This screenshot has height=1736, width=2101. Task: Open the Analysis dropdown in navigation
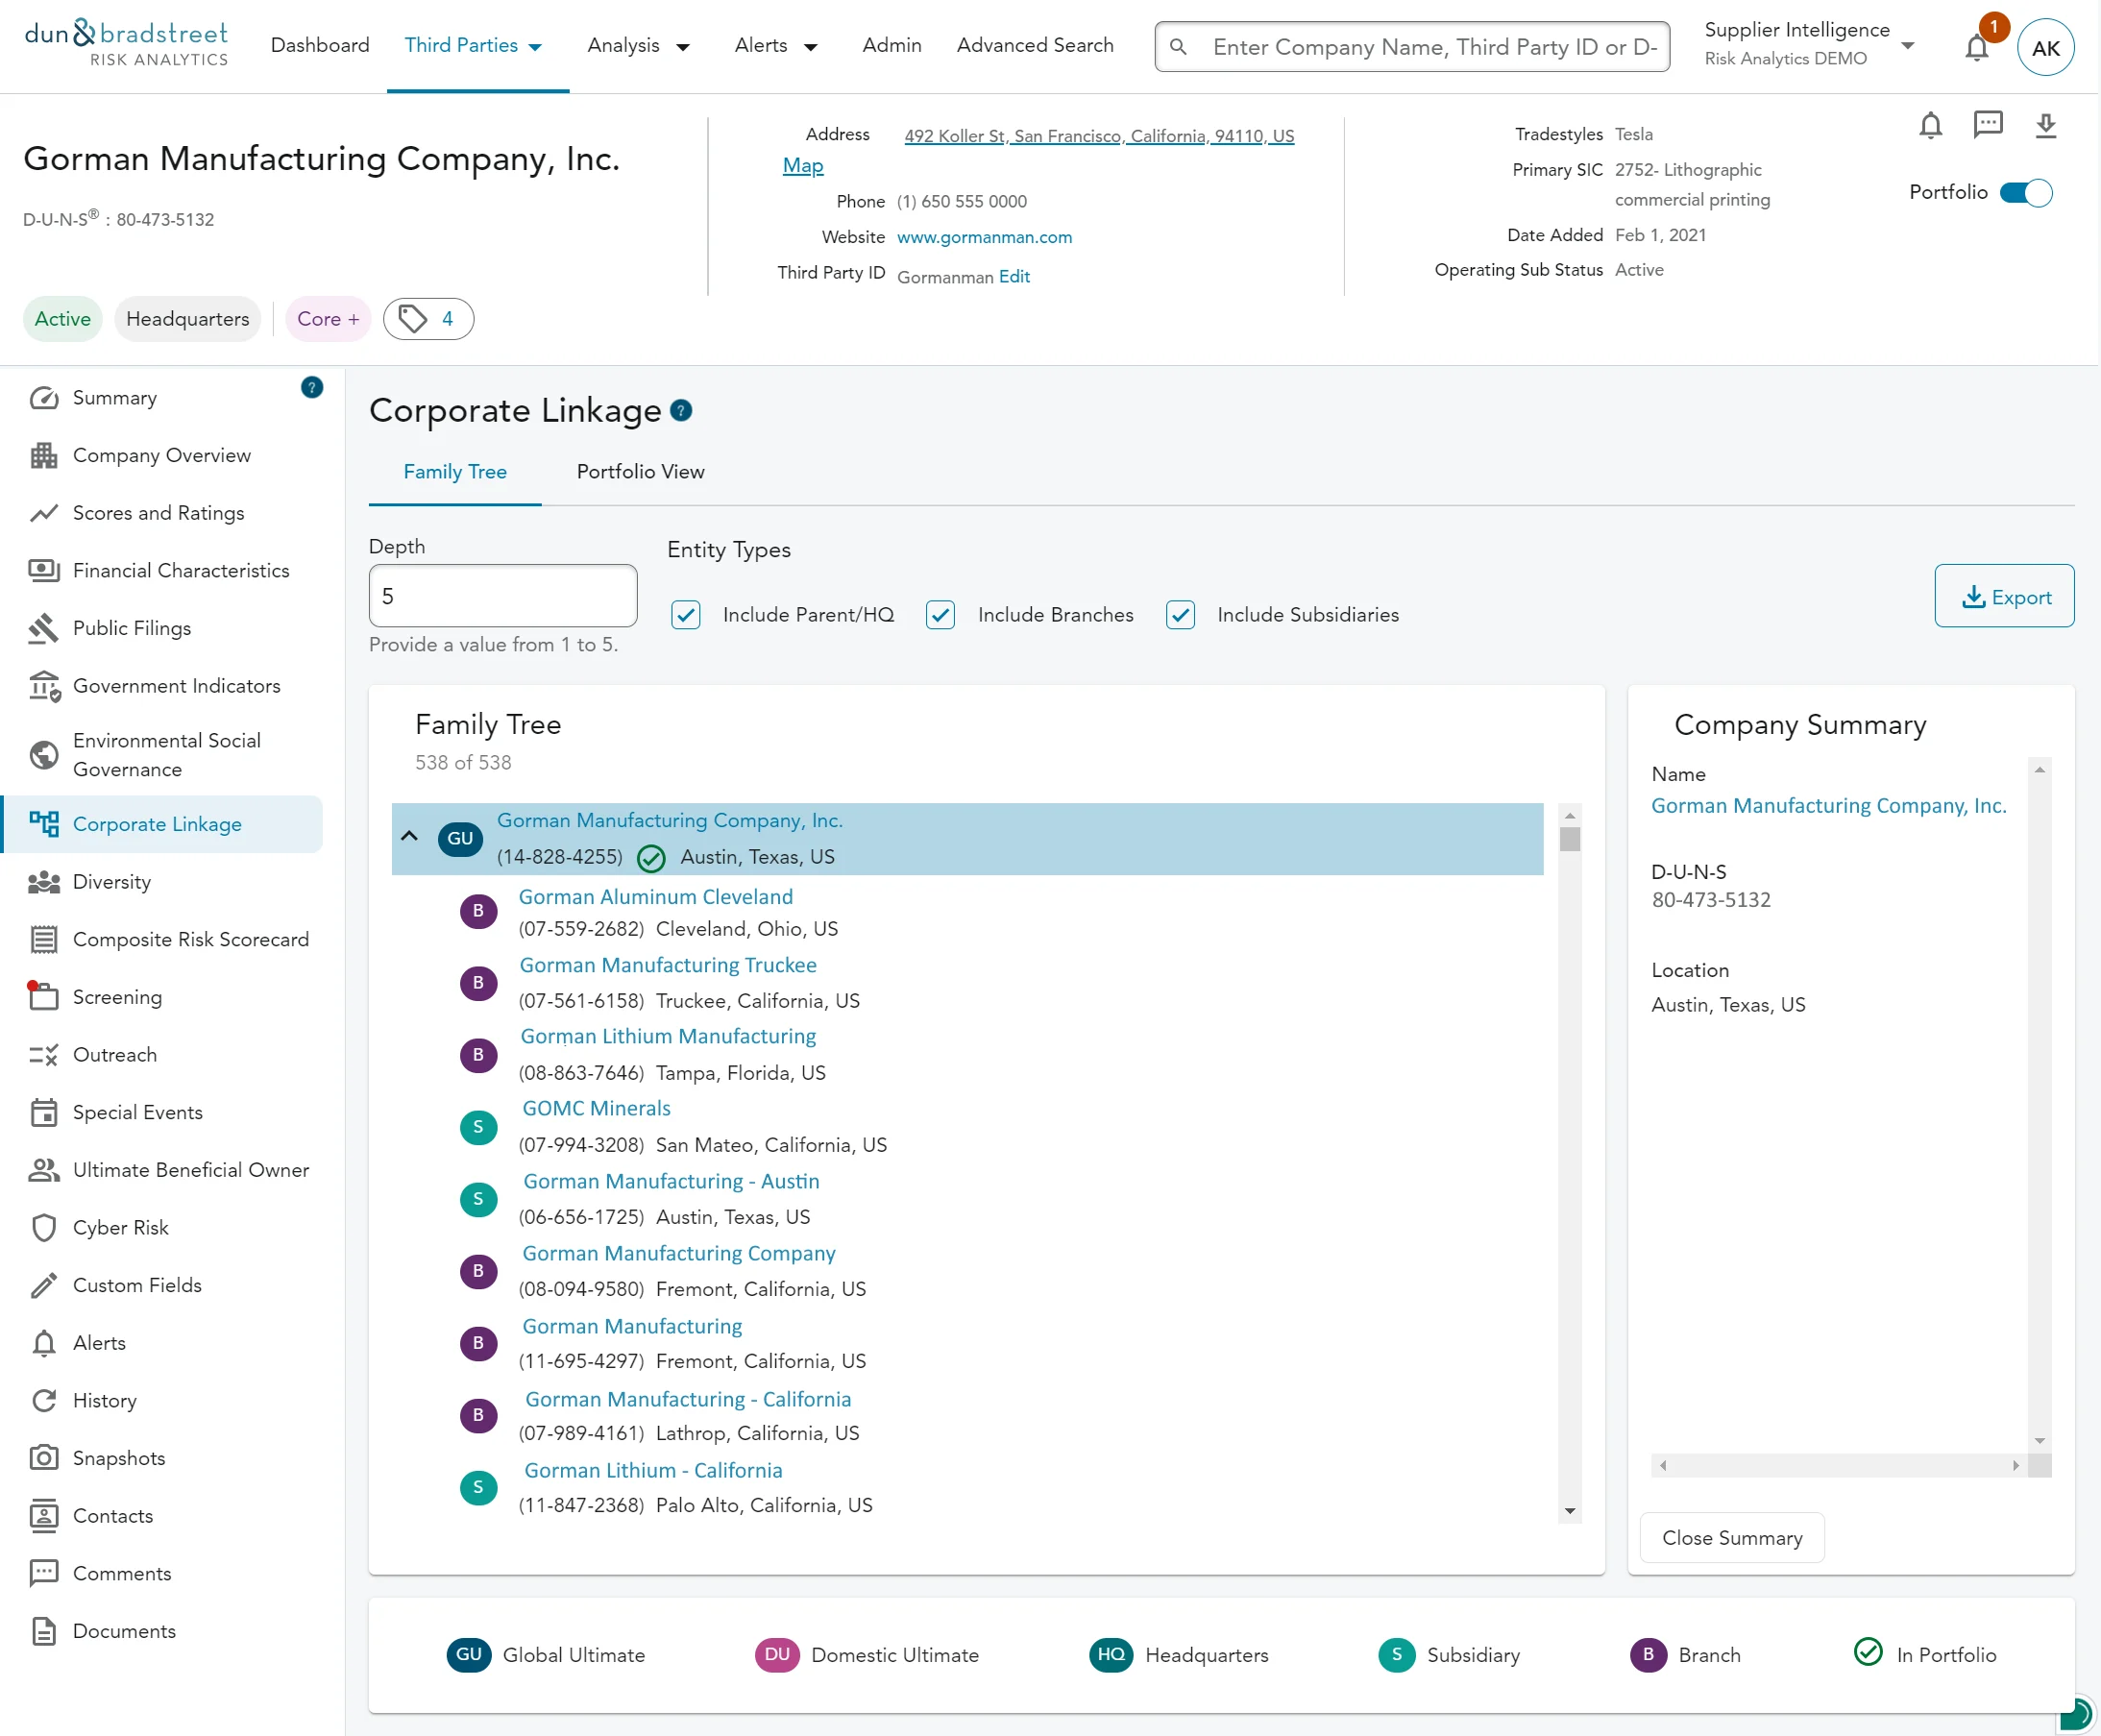pos(638,46)
